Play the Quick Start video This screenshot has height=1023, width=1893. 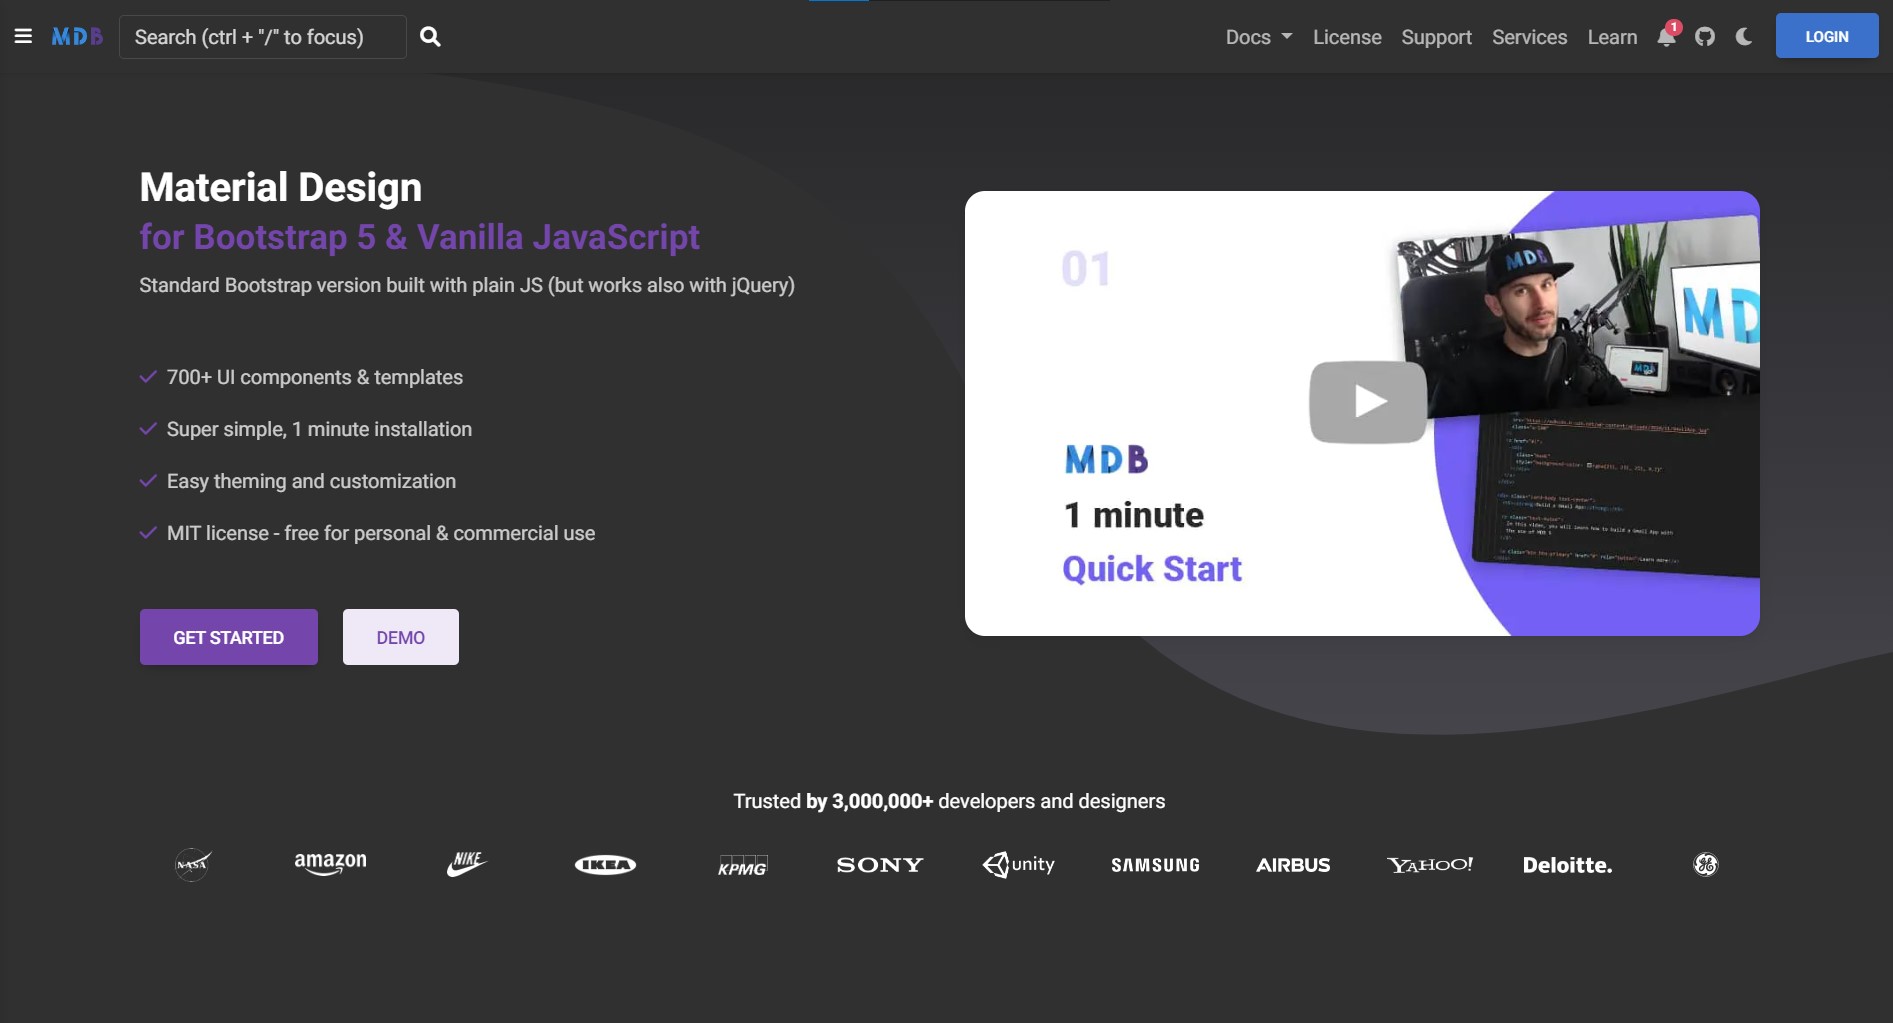1367,402
